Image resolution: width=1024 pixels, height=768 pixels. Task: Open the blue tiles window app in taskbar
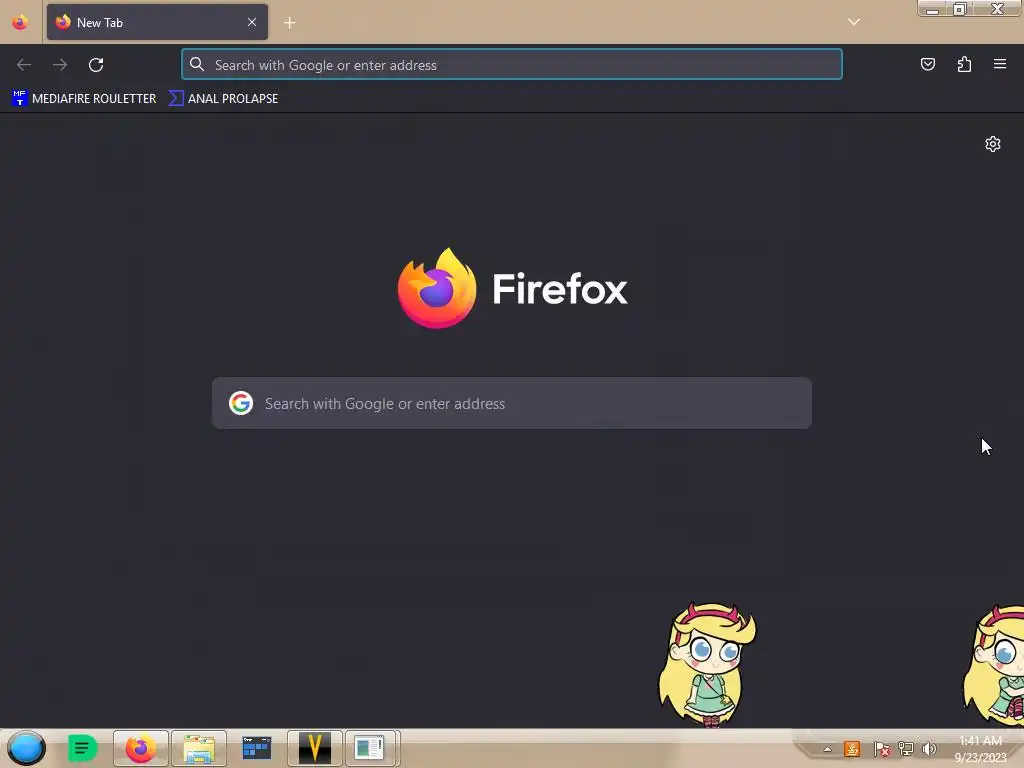257,748
